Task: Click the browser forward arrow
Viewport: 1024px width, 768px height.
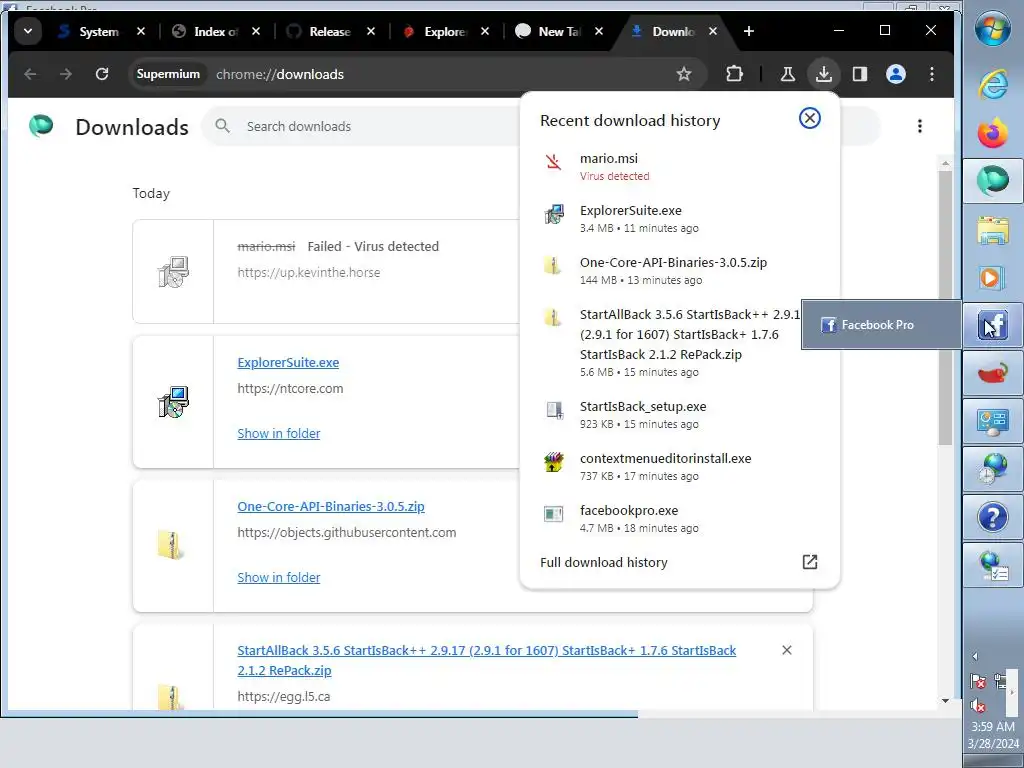Action: (x=66, y=74)
